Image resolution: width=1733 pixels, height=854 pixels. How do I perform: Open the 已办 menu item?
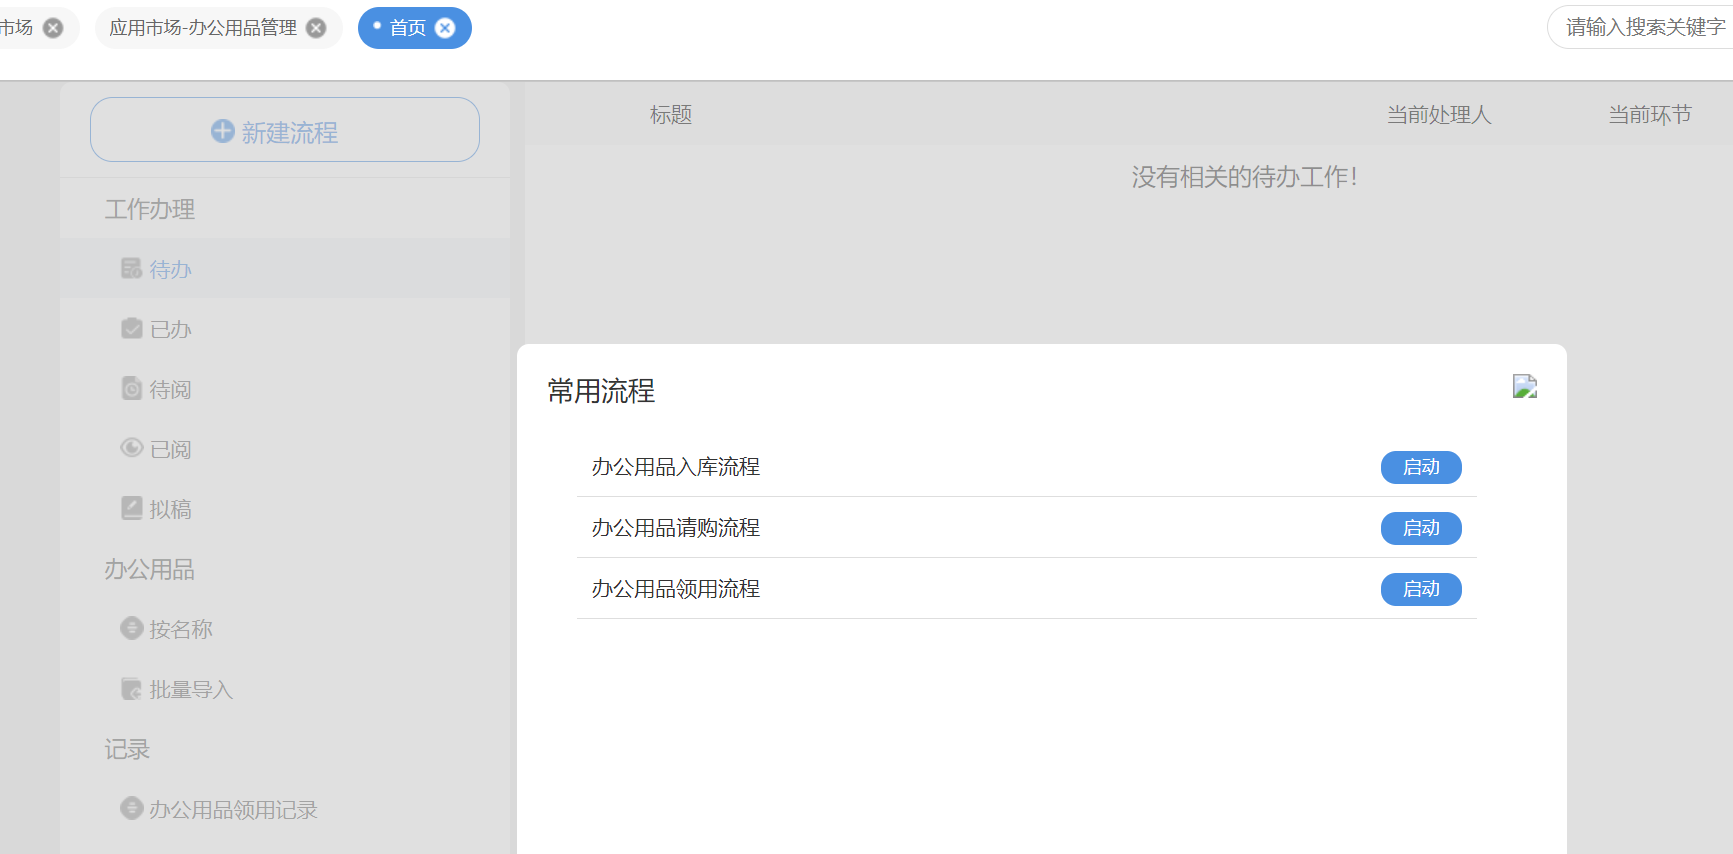[285, 328]
